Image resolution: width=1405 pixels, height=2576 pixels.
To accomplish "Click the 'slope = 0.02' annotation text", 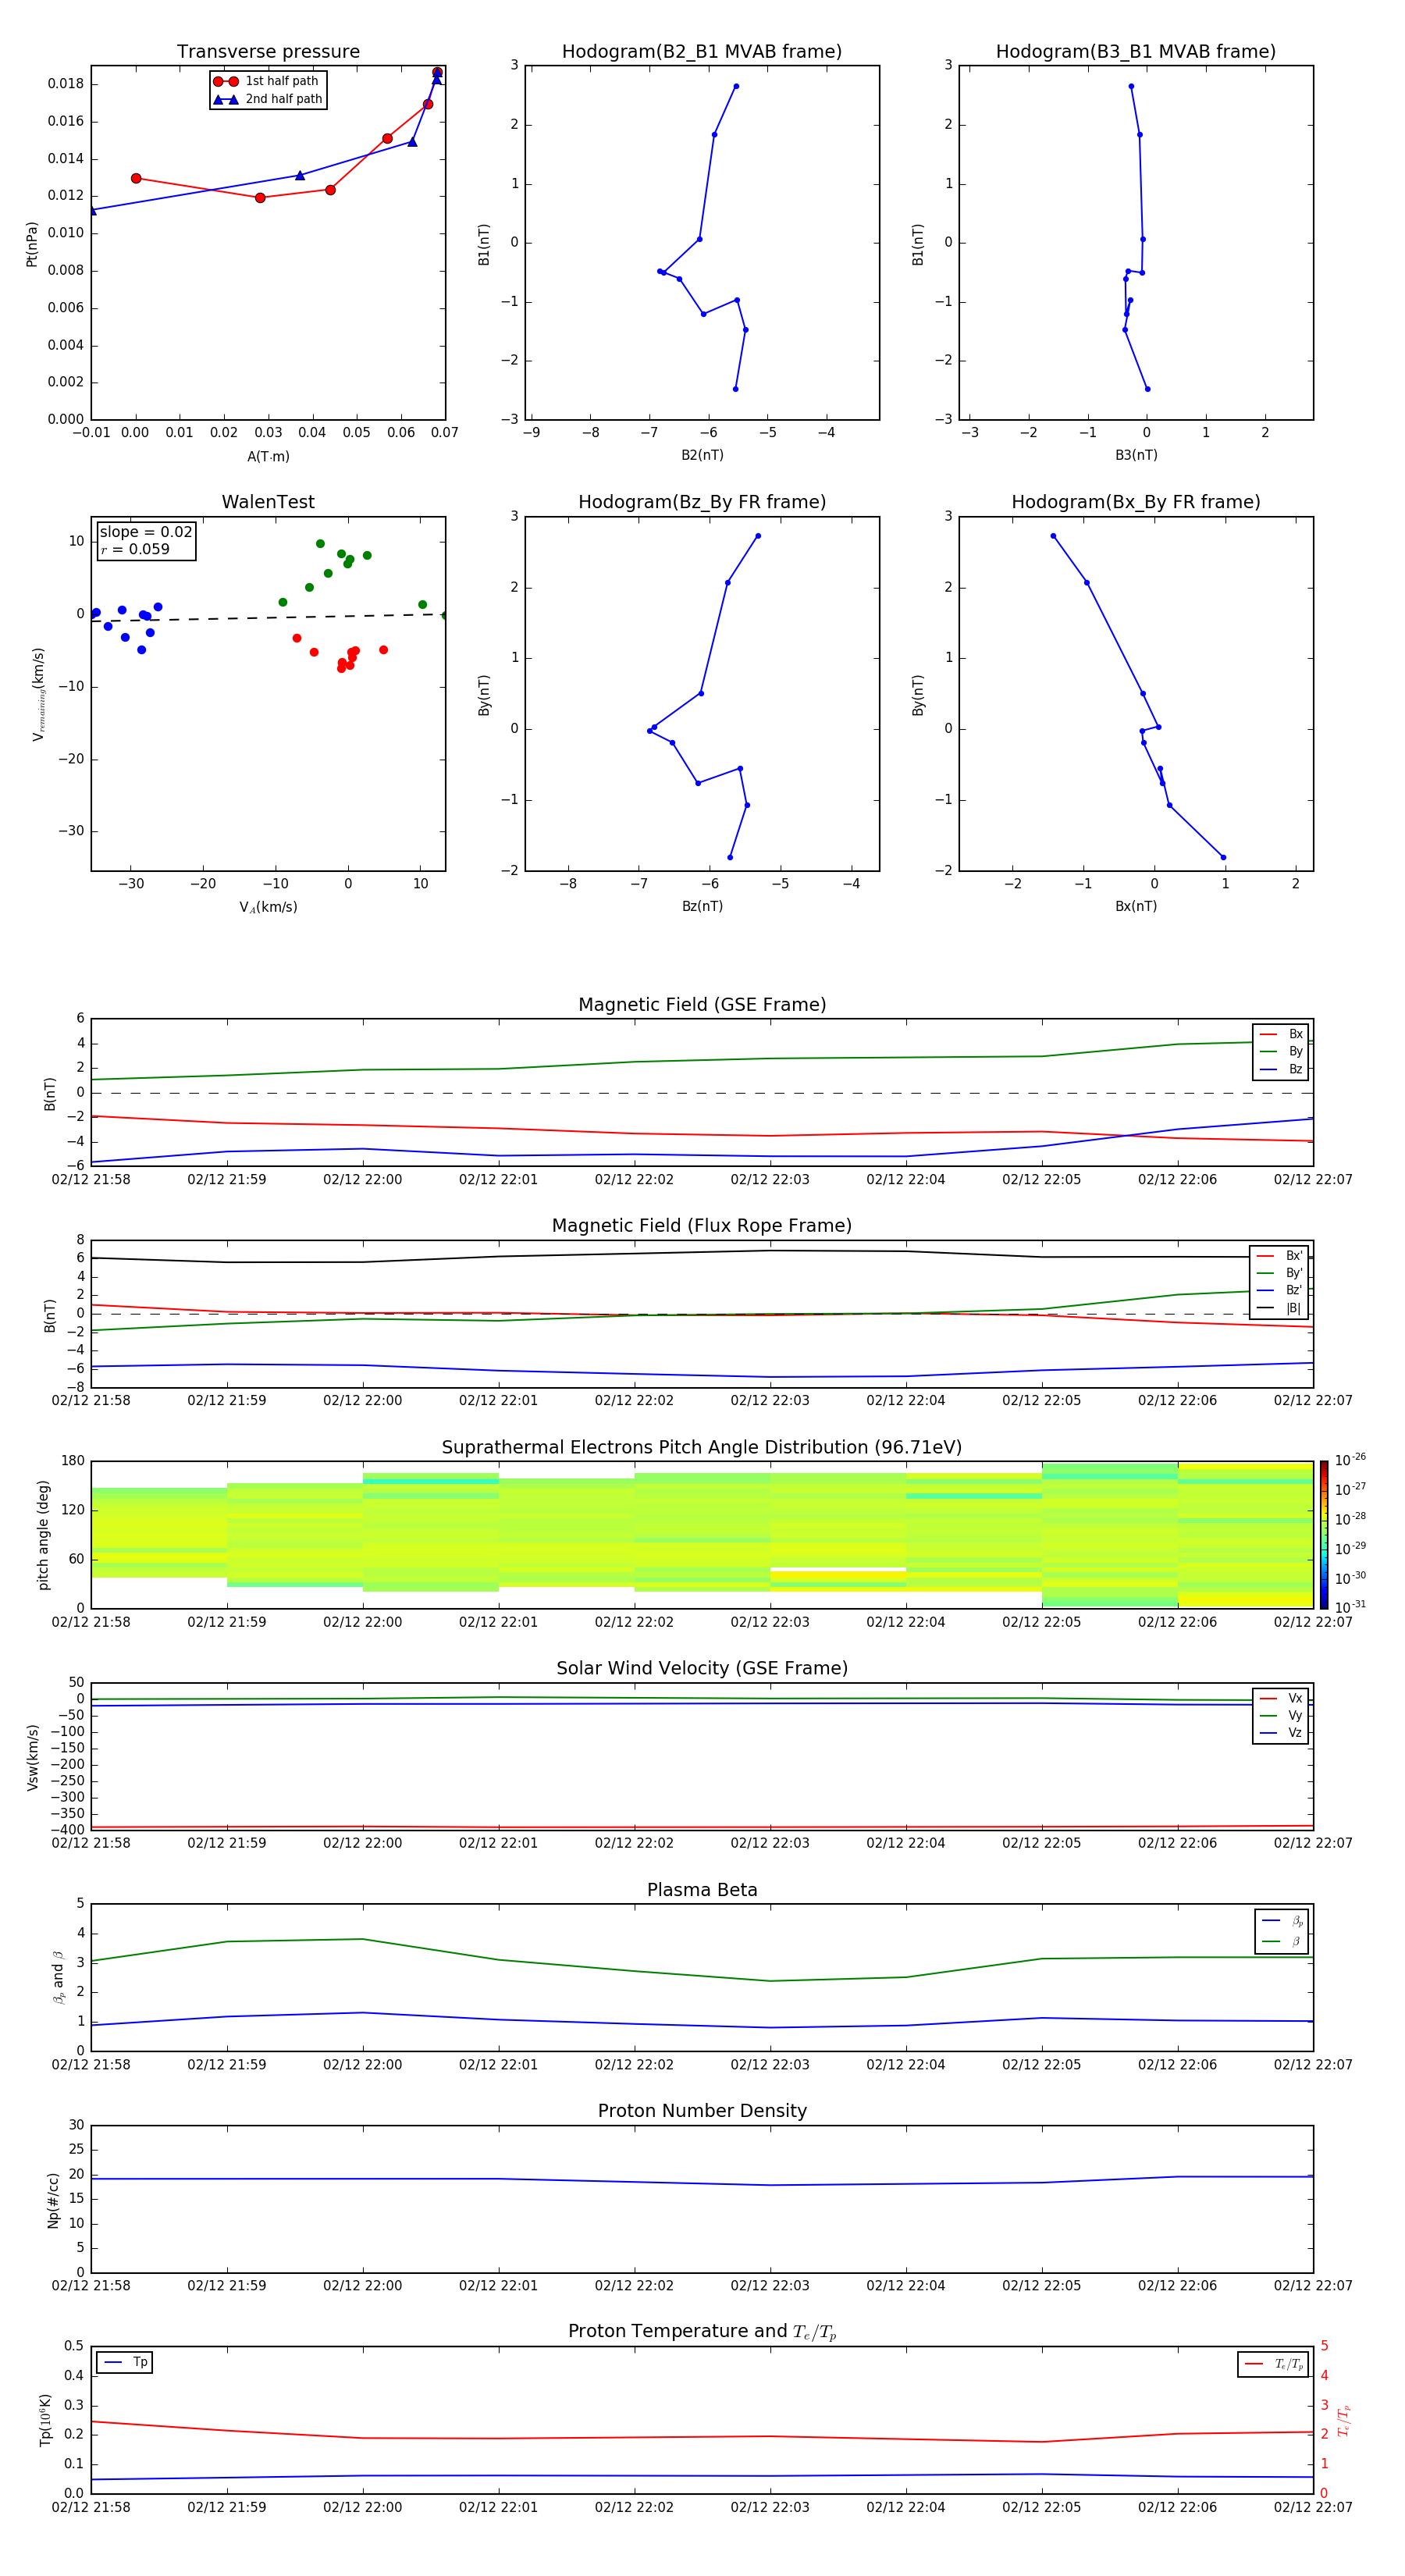I will coord(146,532).
